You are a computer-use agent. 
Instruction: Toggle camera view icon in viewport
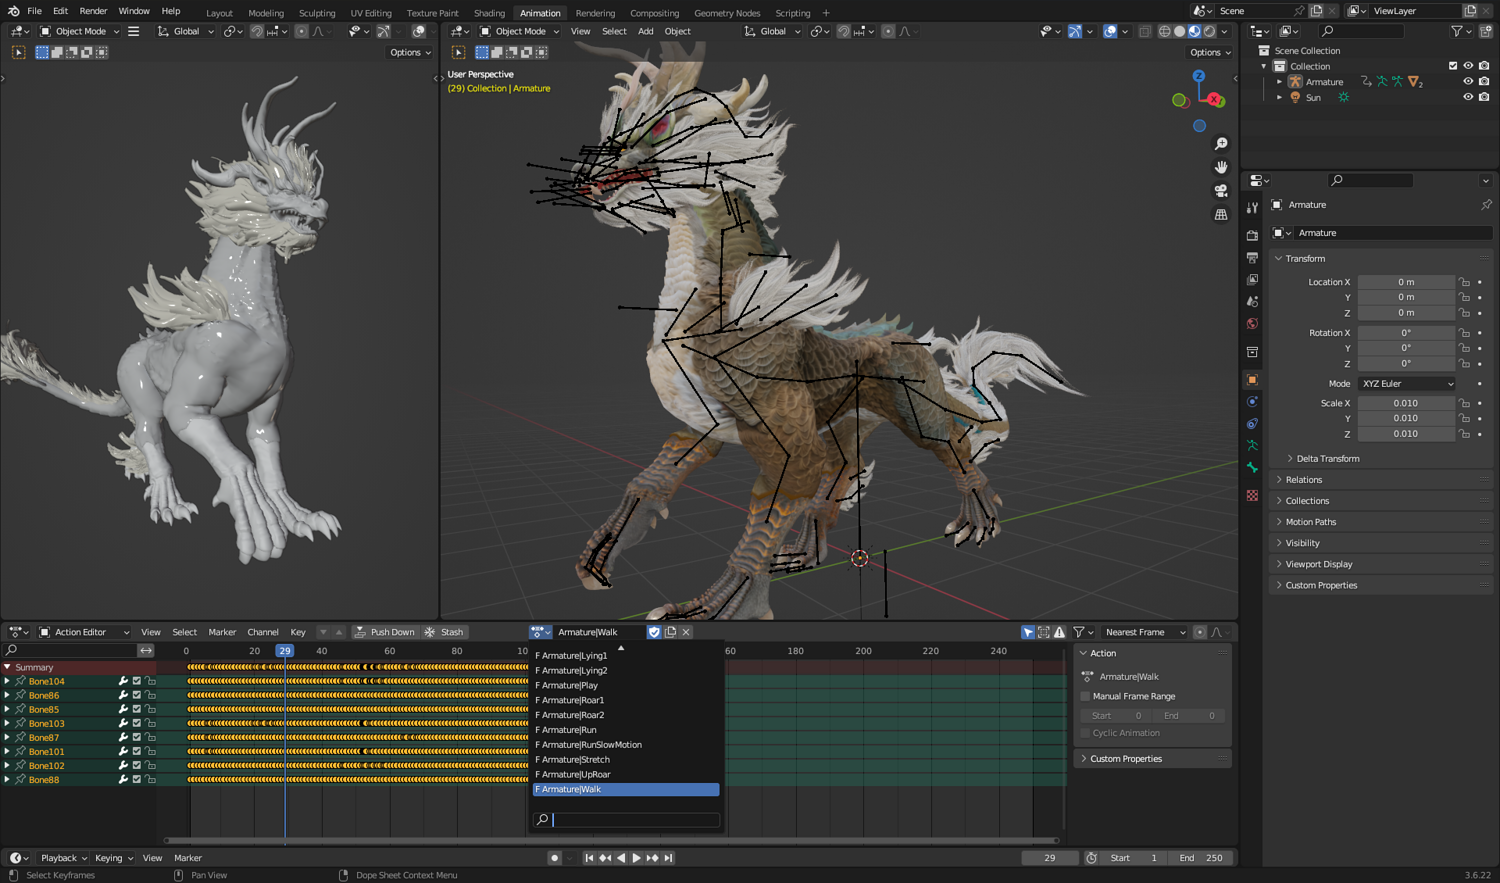point(1221,191)
